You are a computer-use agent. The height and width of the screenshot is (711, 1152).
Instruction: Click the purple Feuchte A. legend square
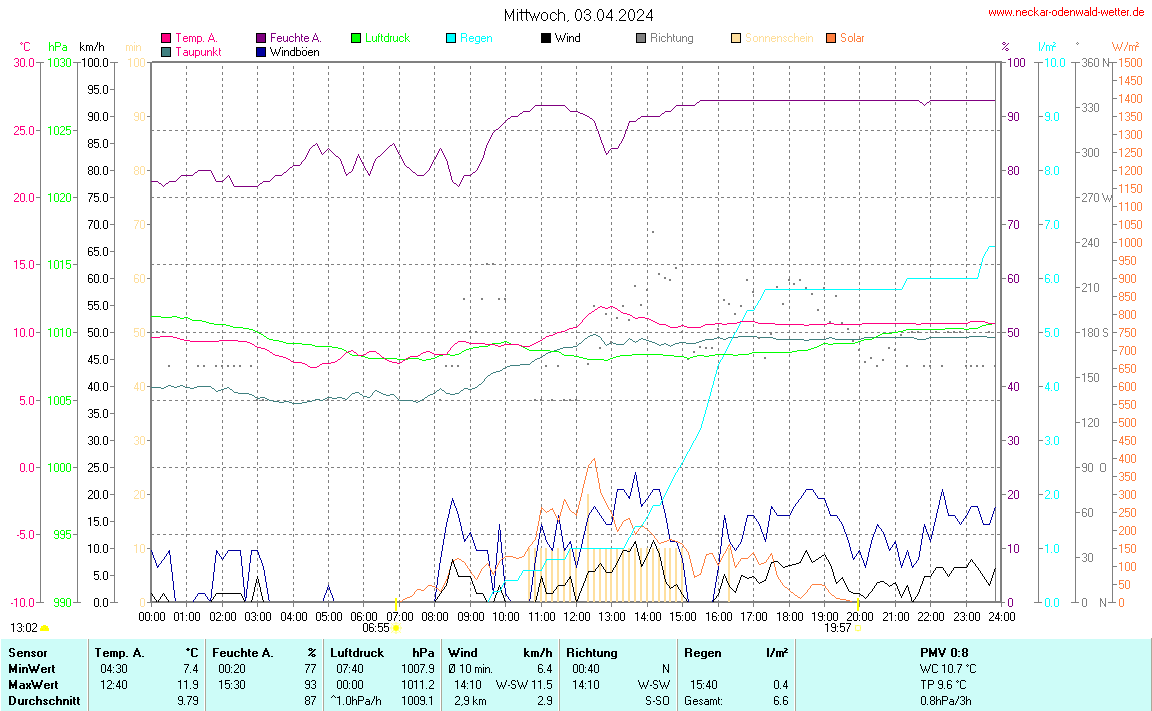pyautogui.click(x=261, y=39)
